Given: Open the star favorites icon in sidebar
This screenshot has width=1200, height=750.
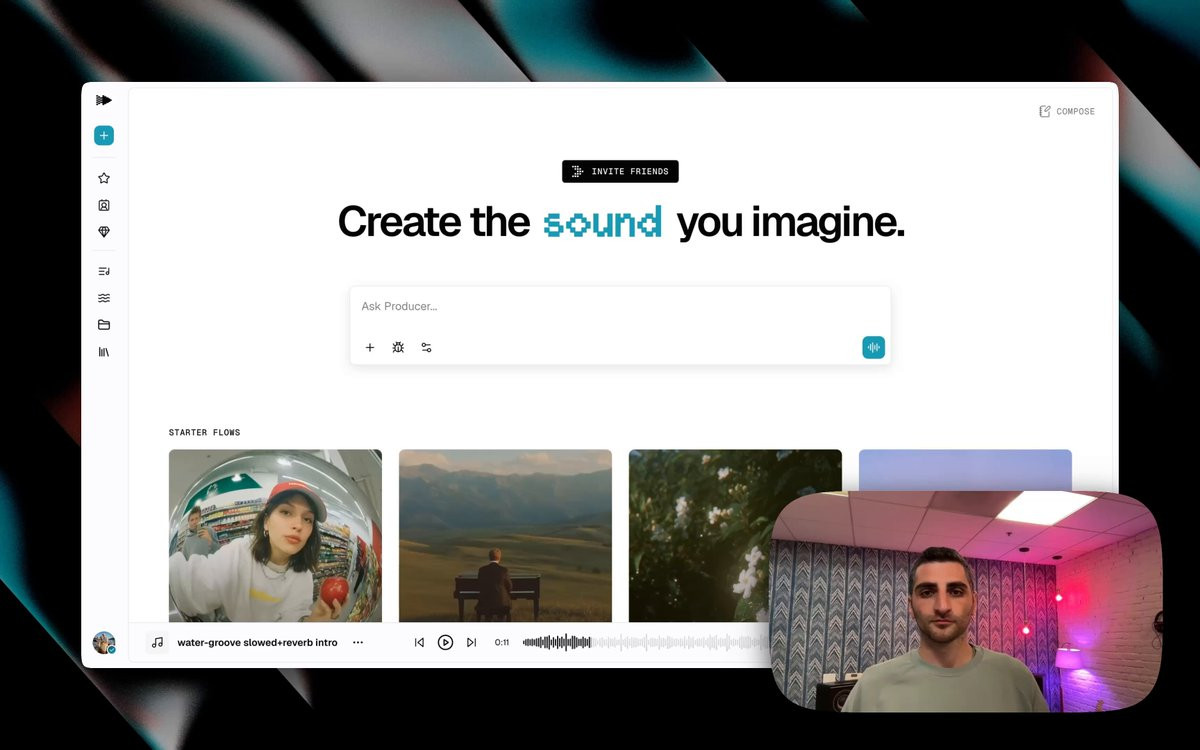Looking at the screenshot, I should [104, 178].
